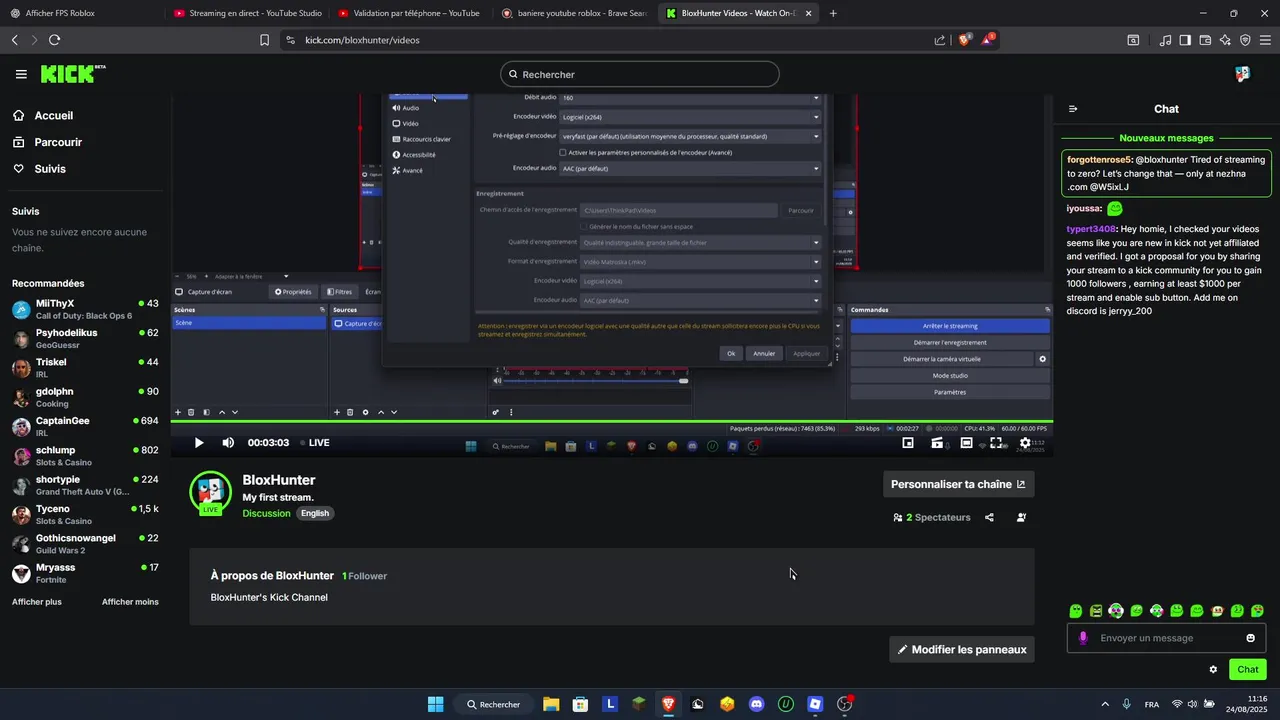
Task: Switch to Afficher FPS Roblox tab
Action: click(x=80, y=13)
